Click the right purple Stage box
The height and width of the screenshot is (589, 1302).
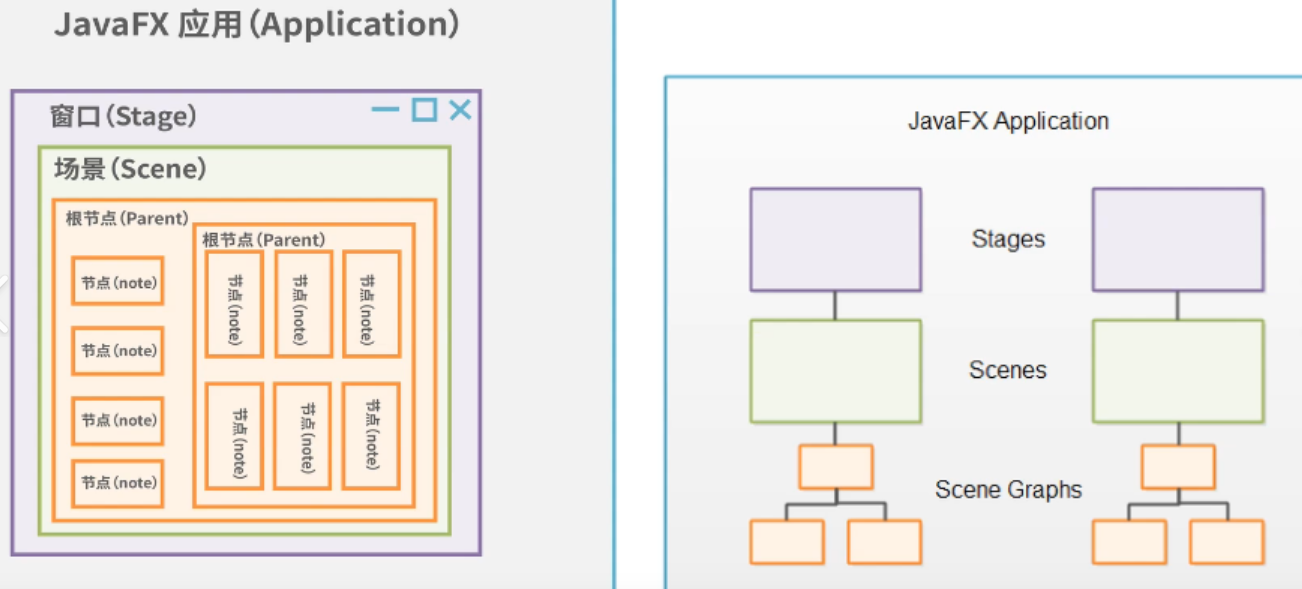click(x=1178, y=239)
